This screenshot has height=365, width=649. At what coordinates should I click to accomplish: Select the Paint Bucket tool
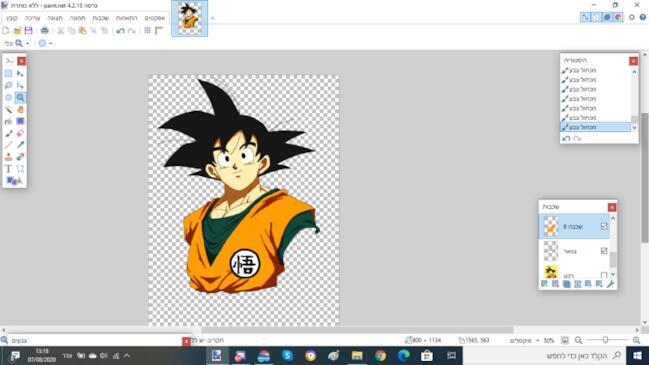coord(8,121)
